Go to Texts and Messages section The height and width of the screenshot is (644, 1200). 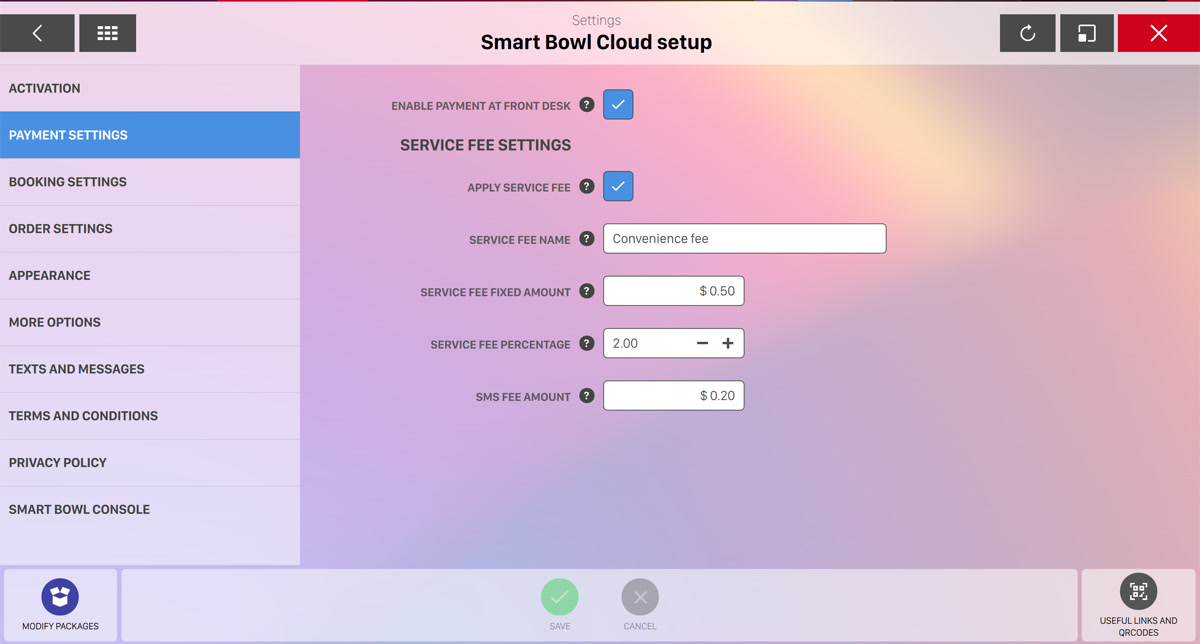click(x=150, y=369)
